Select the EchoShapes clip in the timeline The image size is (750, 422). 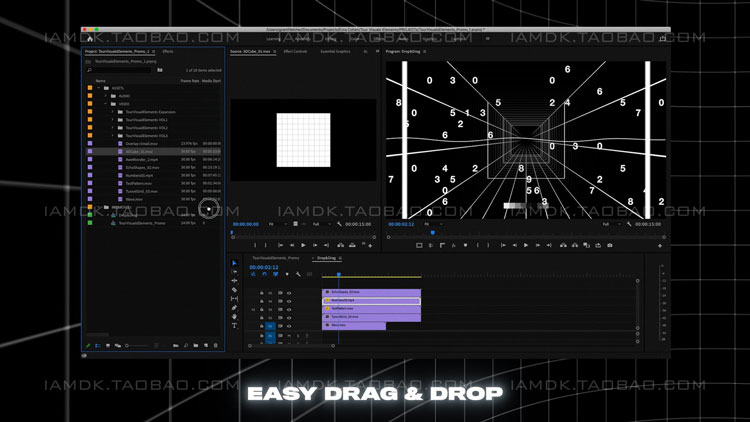372,292
